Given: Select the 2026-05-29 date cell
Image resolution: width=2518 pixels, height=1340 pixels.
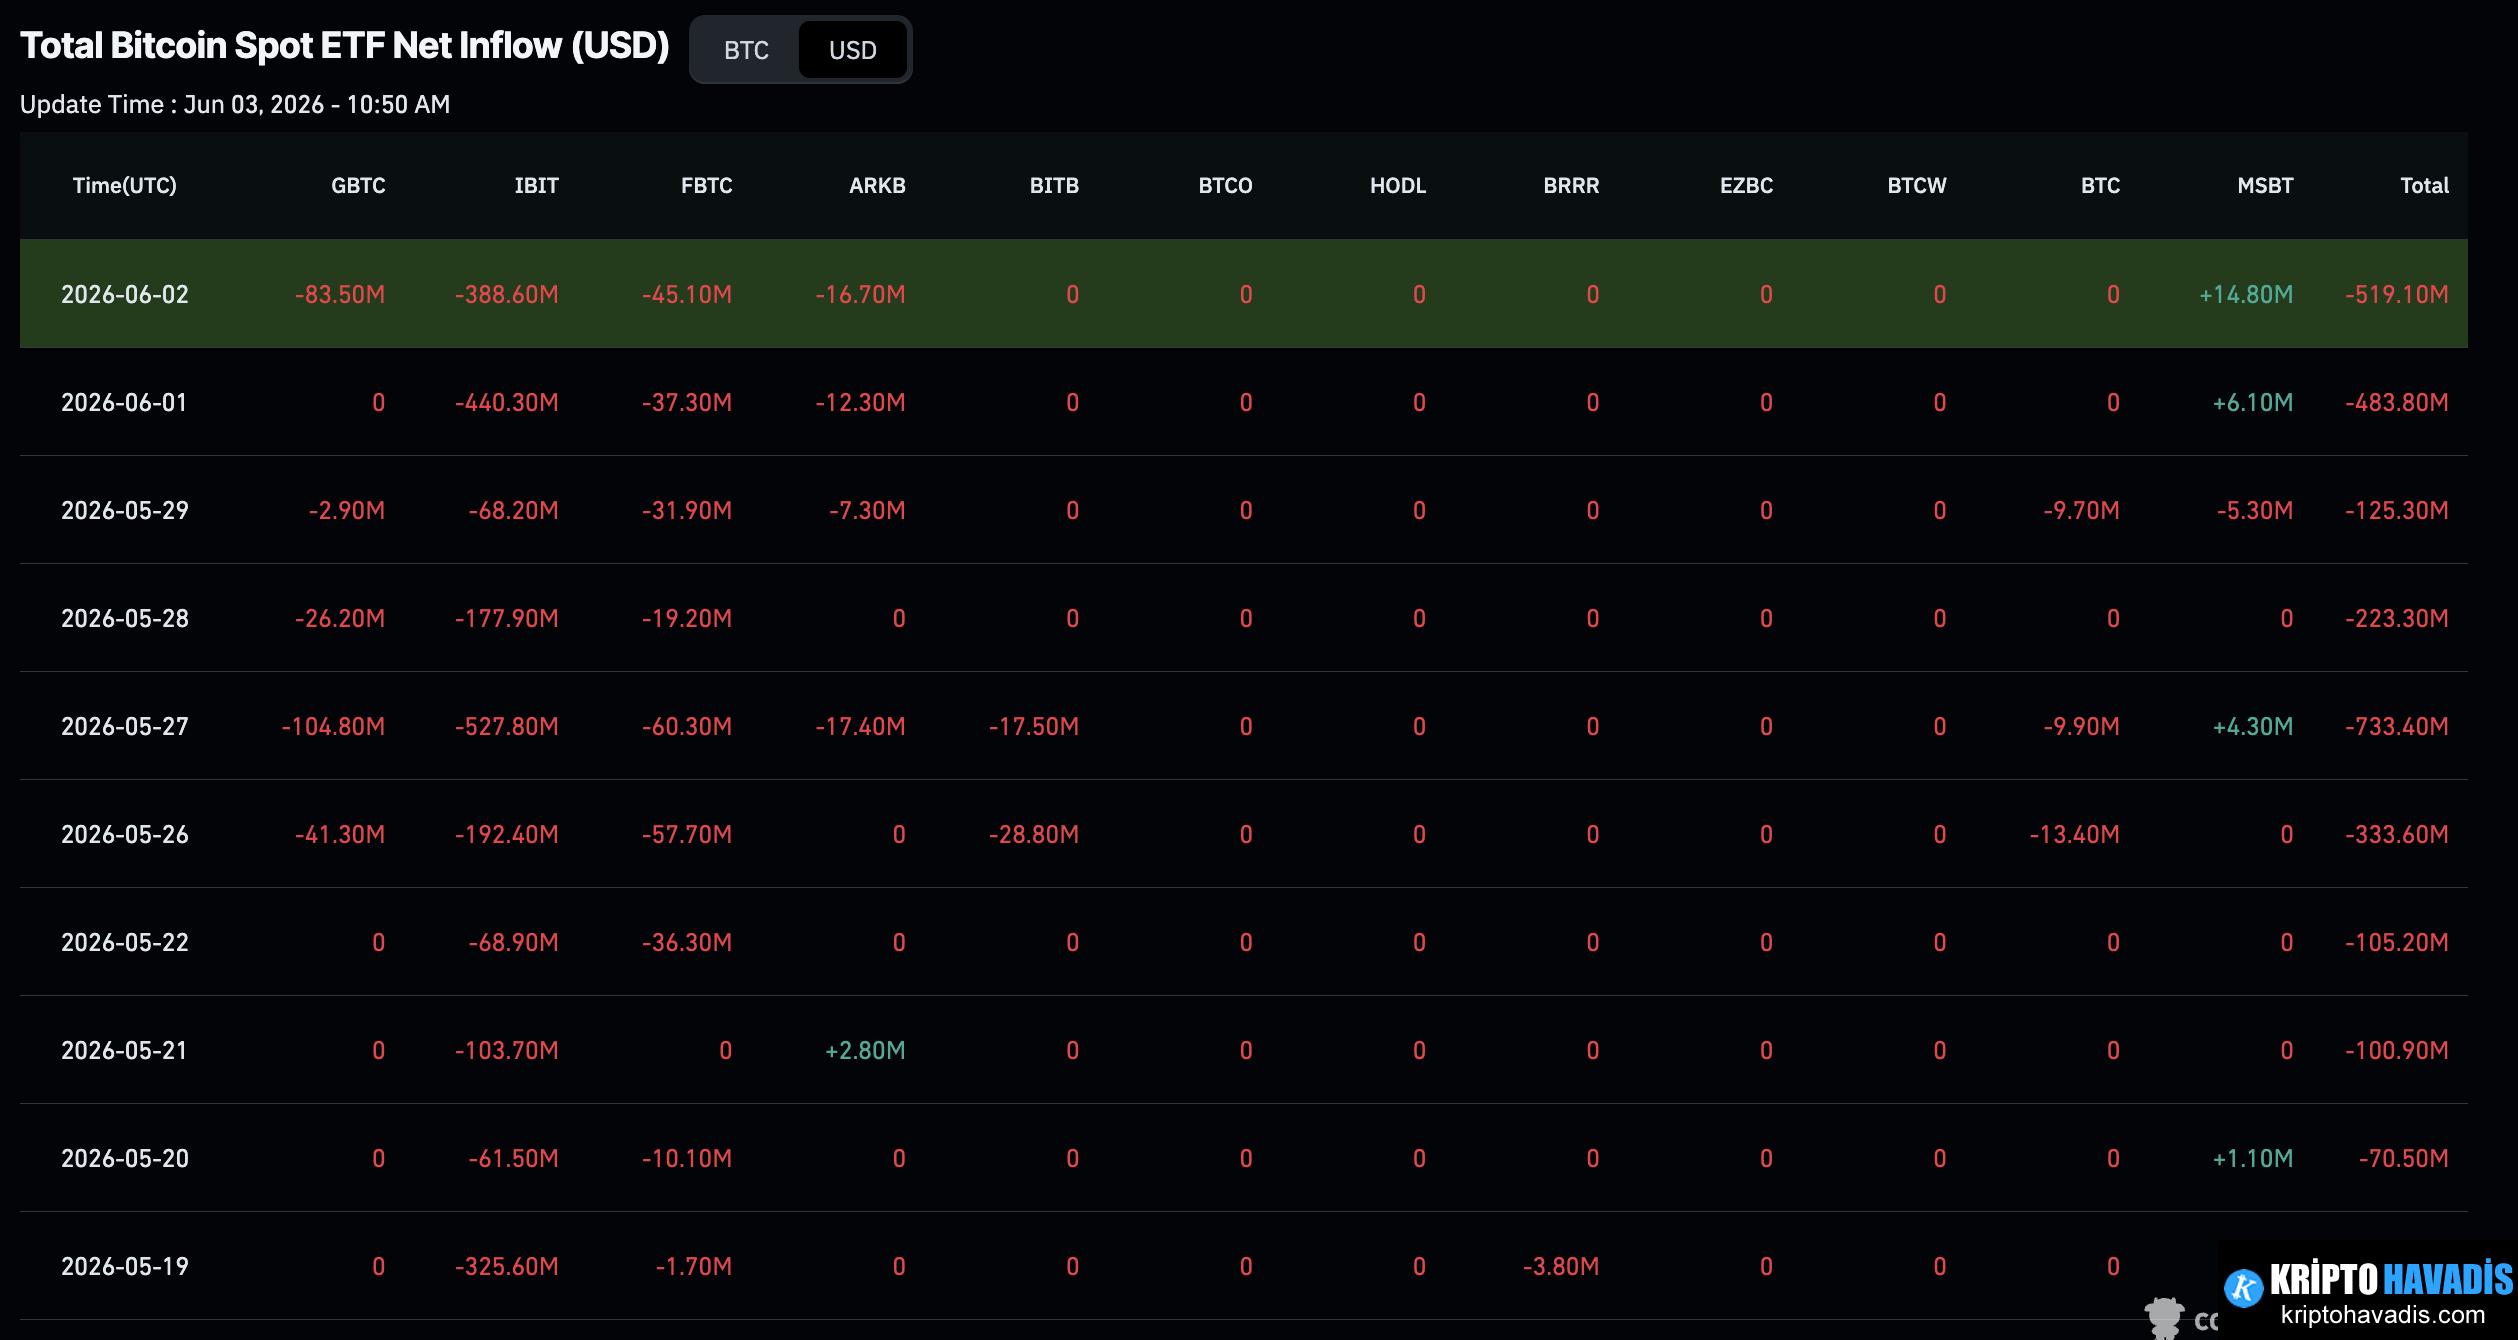Looking at the screenshot, I should [x=125, y=510].
